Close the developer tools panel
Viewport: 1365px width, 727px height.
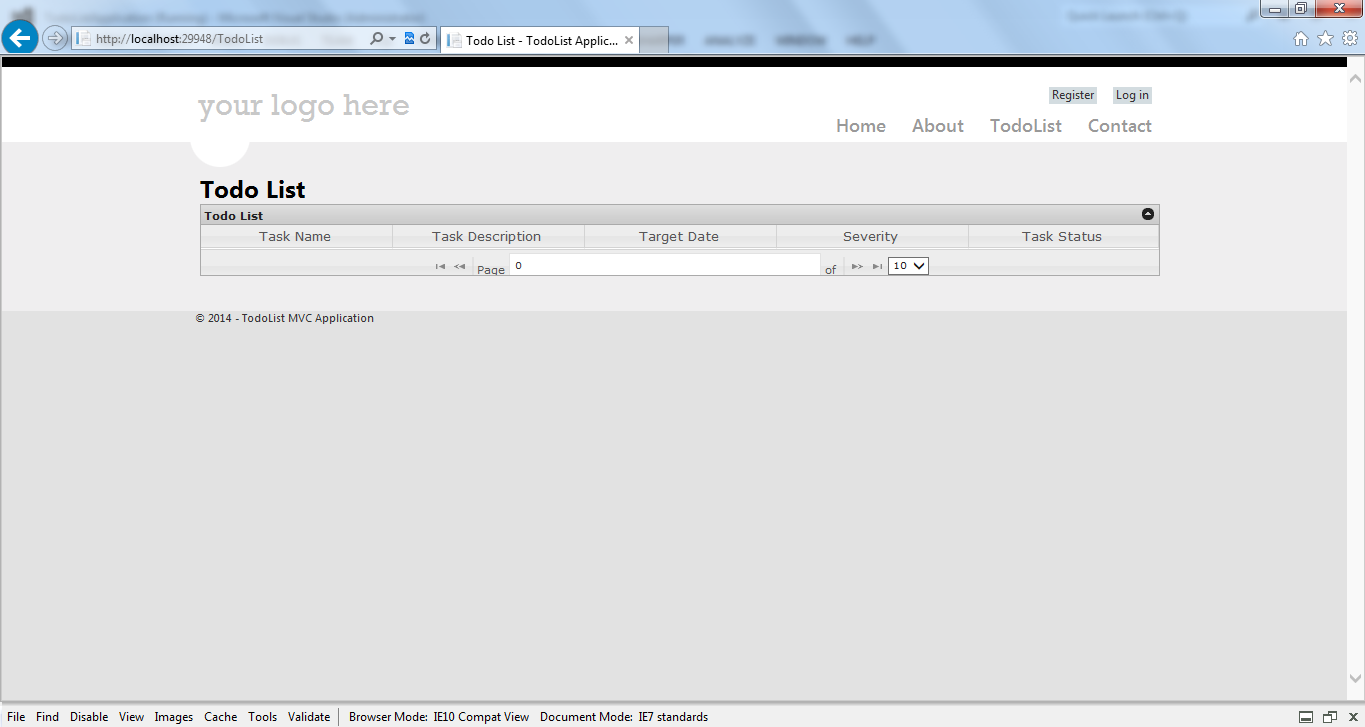(1352, 717)
